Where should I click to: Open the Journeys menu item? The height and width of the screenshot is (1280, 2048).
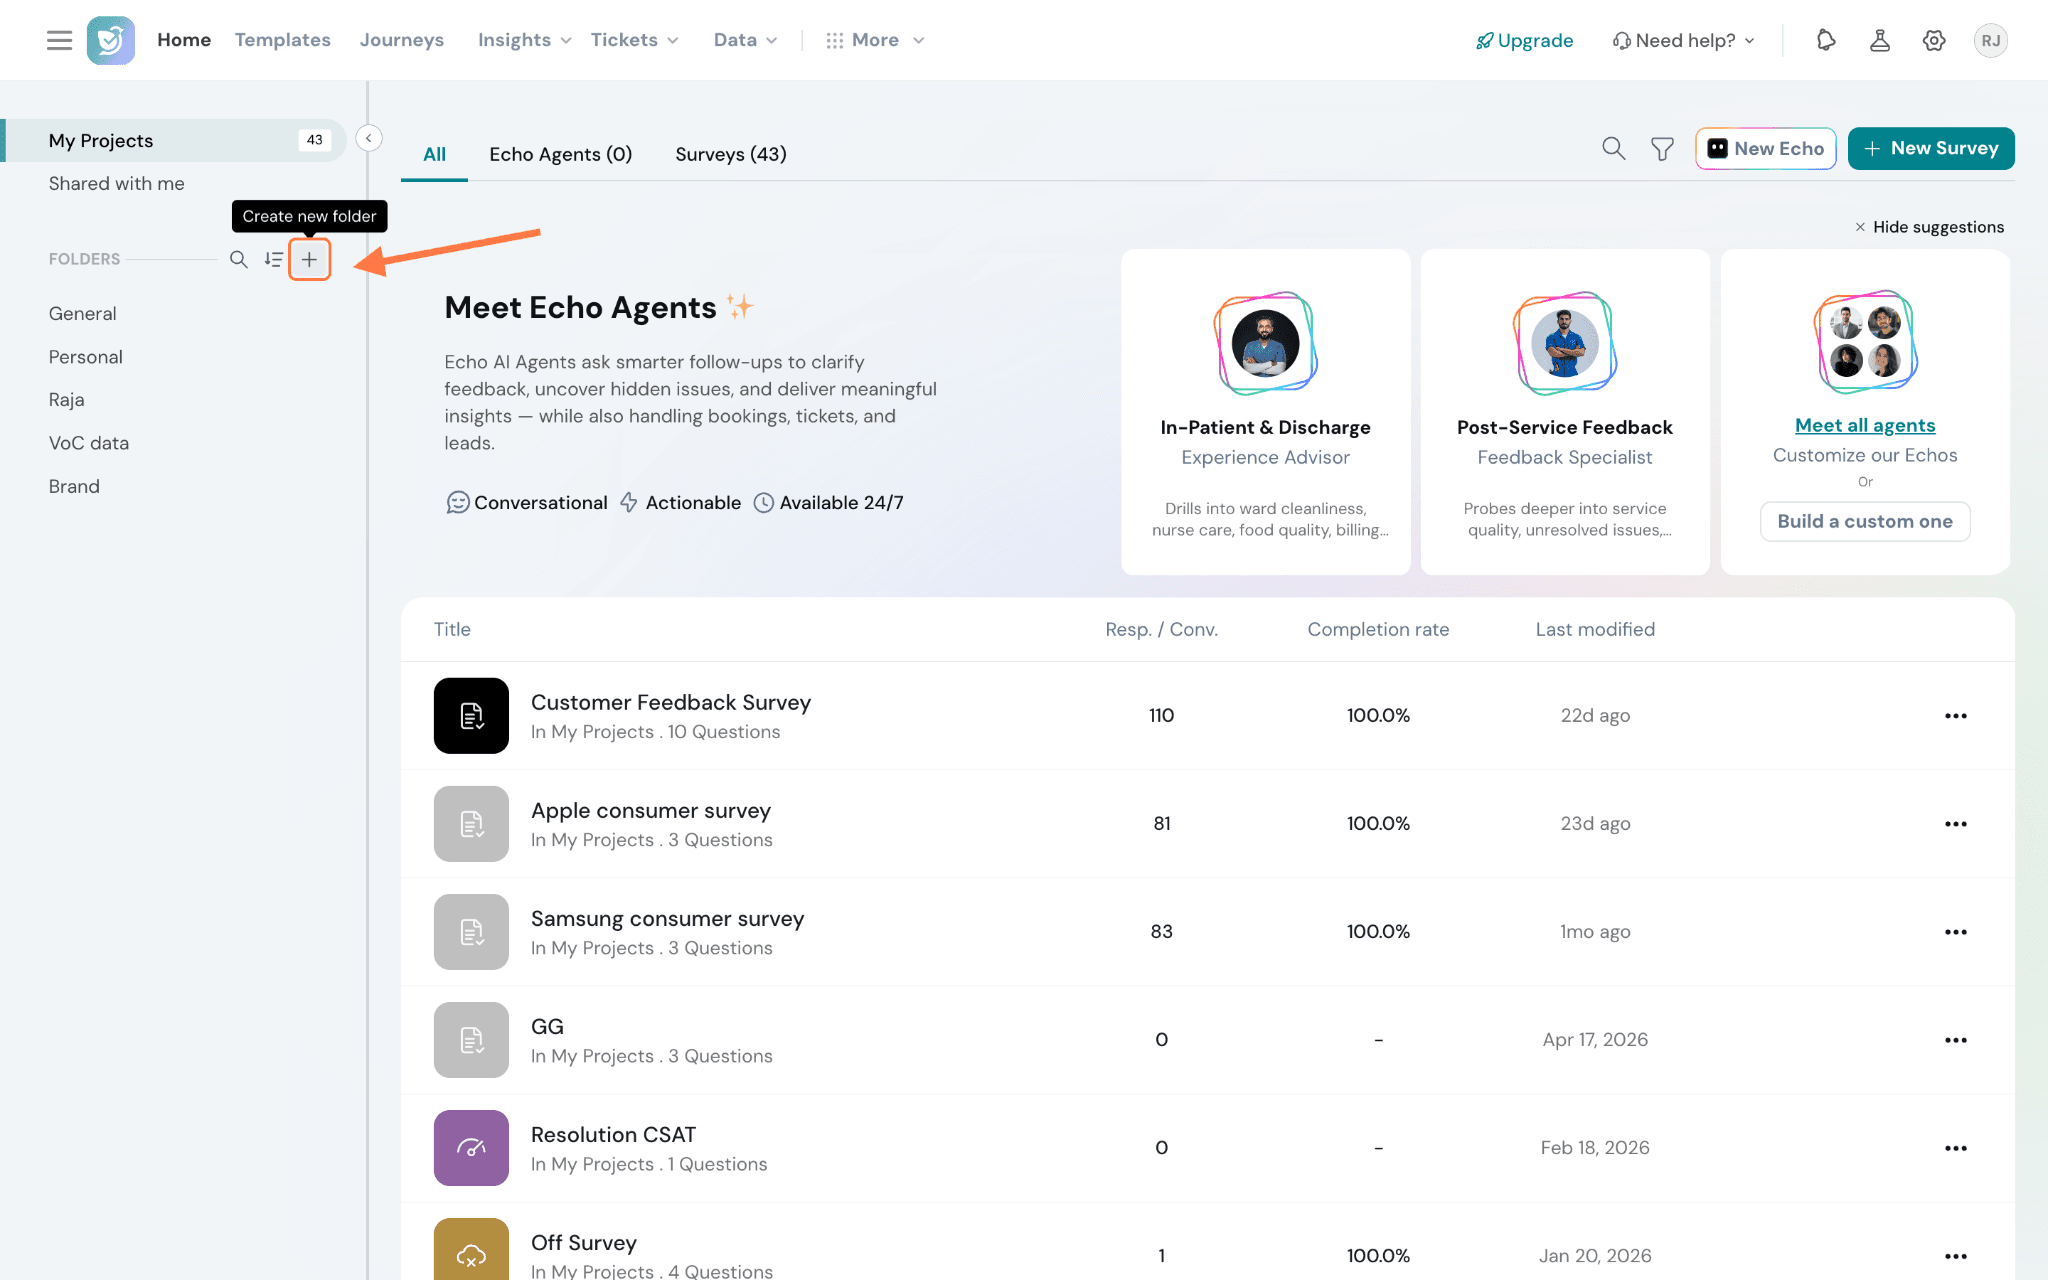(x=401, y=40)
